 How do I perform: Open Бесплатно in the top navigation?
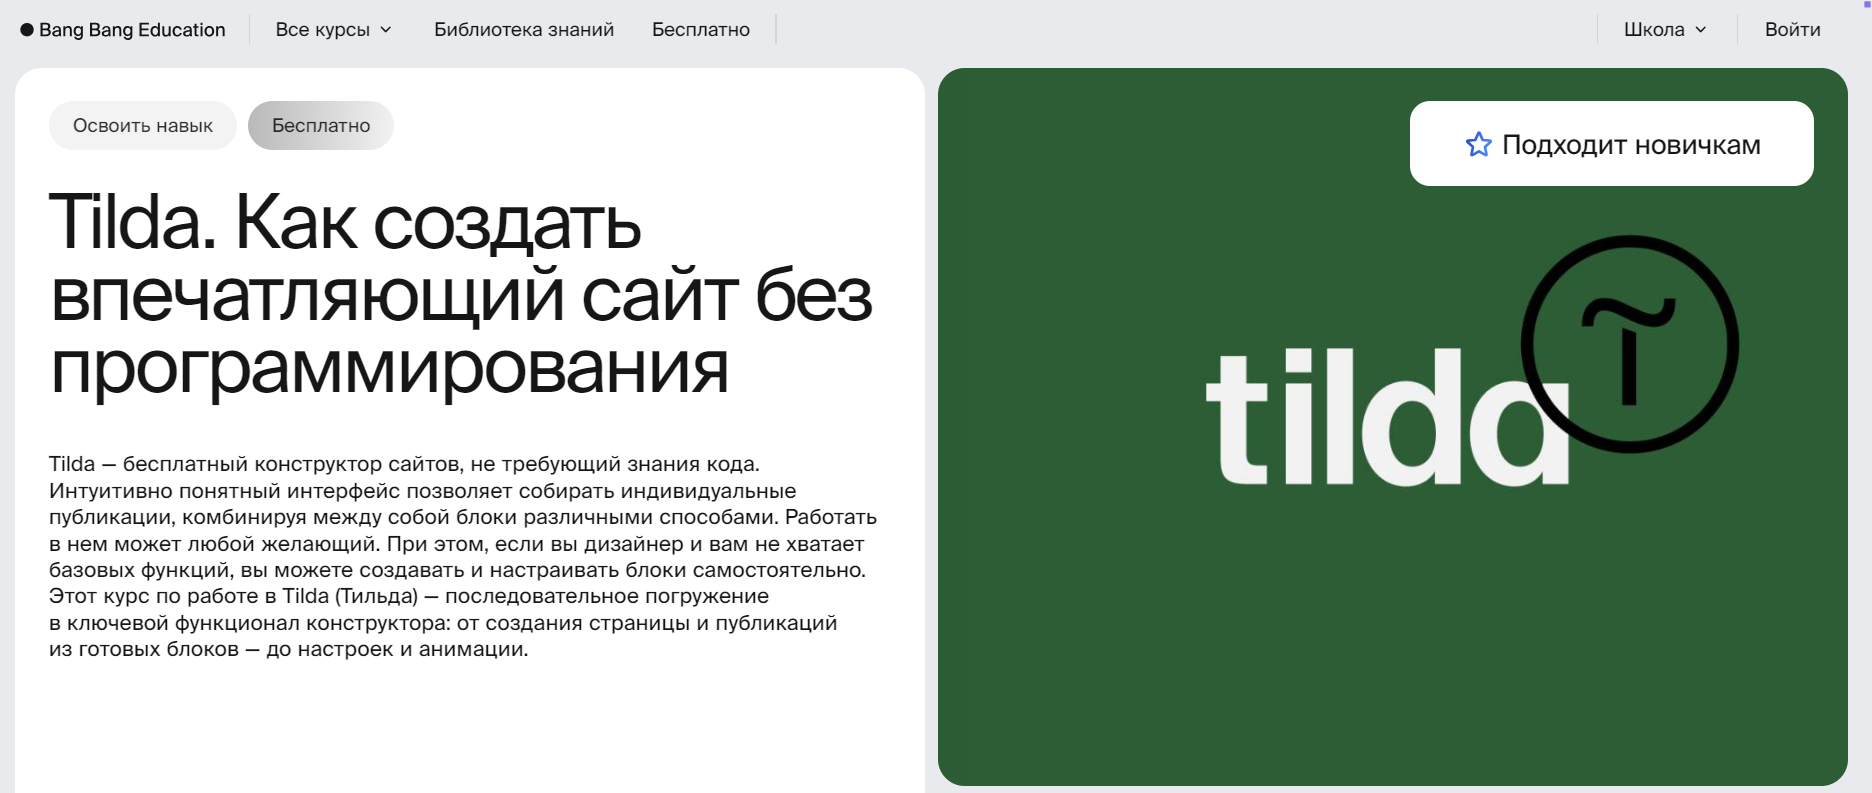[701, 30]
